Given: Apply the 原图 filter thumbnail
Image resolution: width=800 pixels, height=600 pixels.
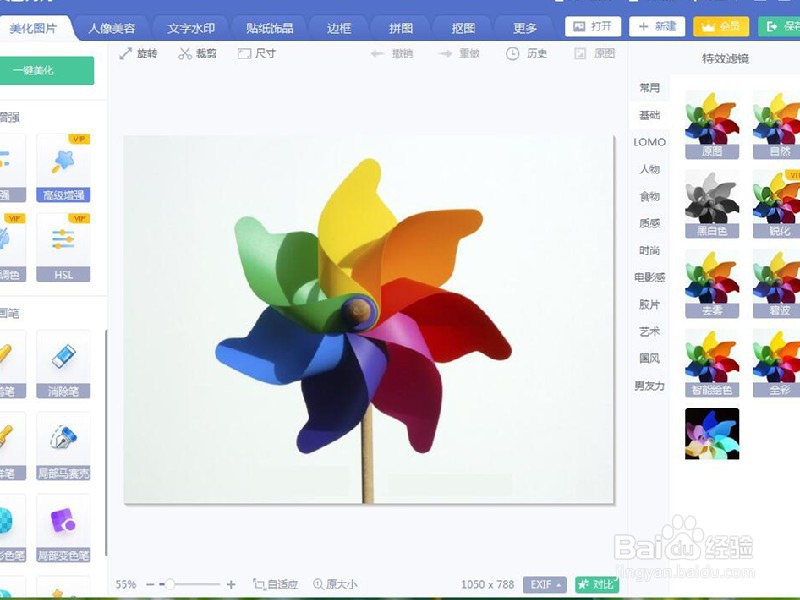Looking at the screenshot, I should coord(712,125).
